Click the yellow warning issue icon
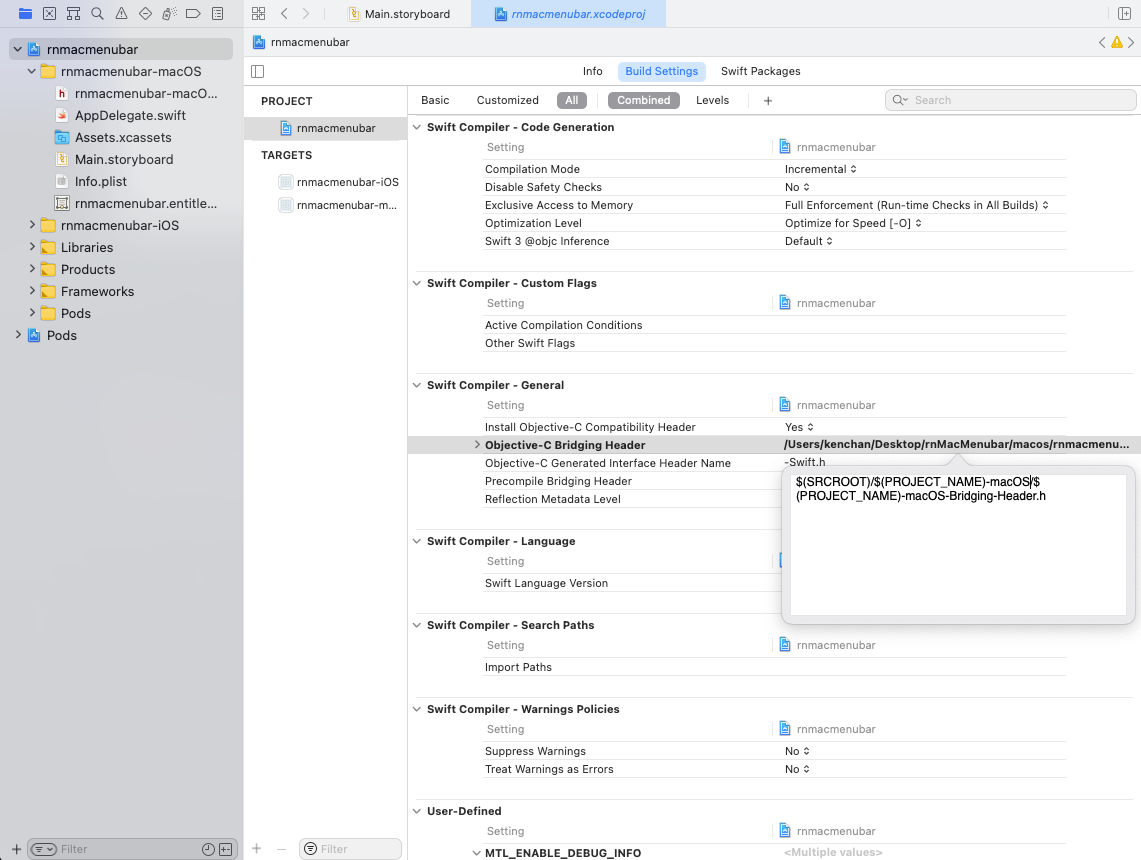The image size is (1141, 860). point(1117,42)
